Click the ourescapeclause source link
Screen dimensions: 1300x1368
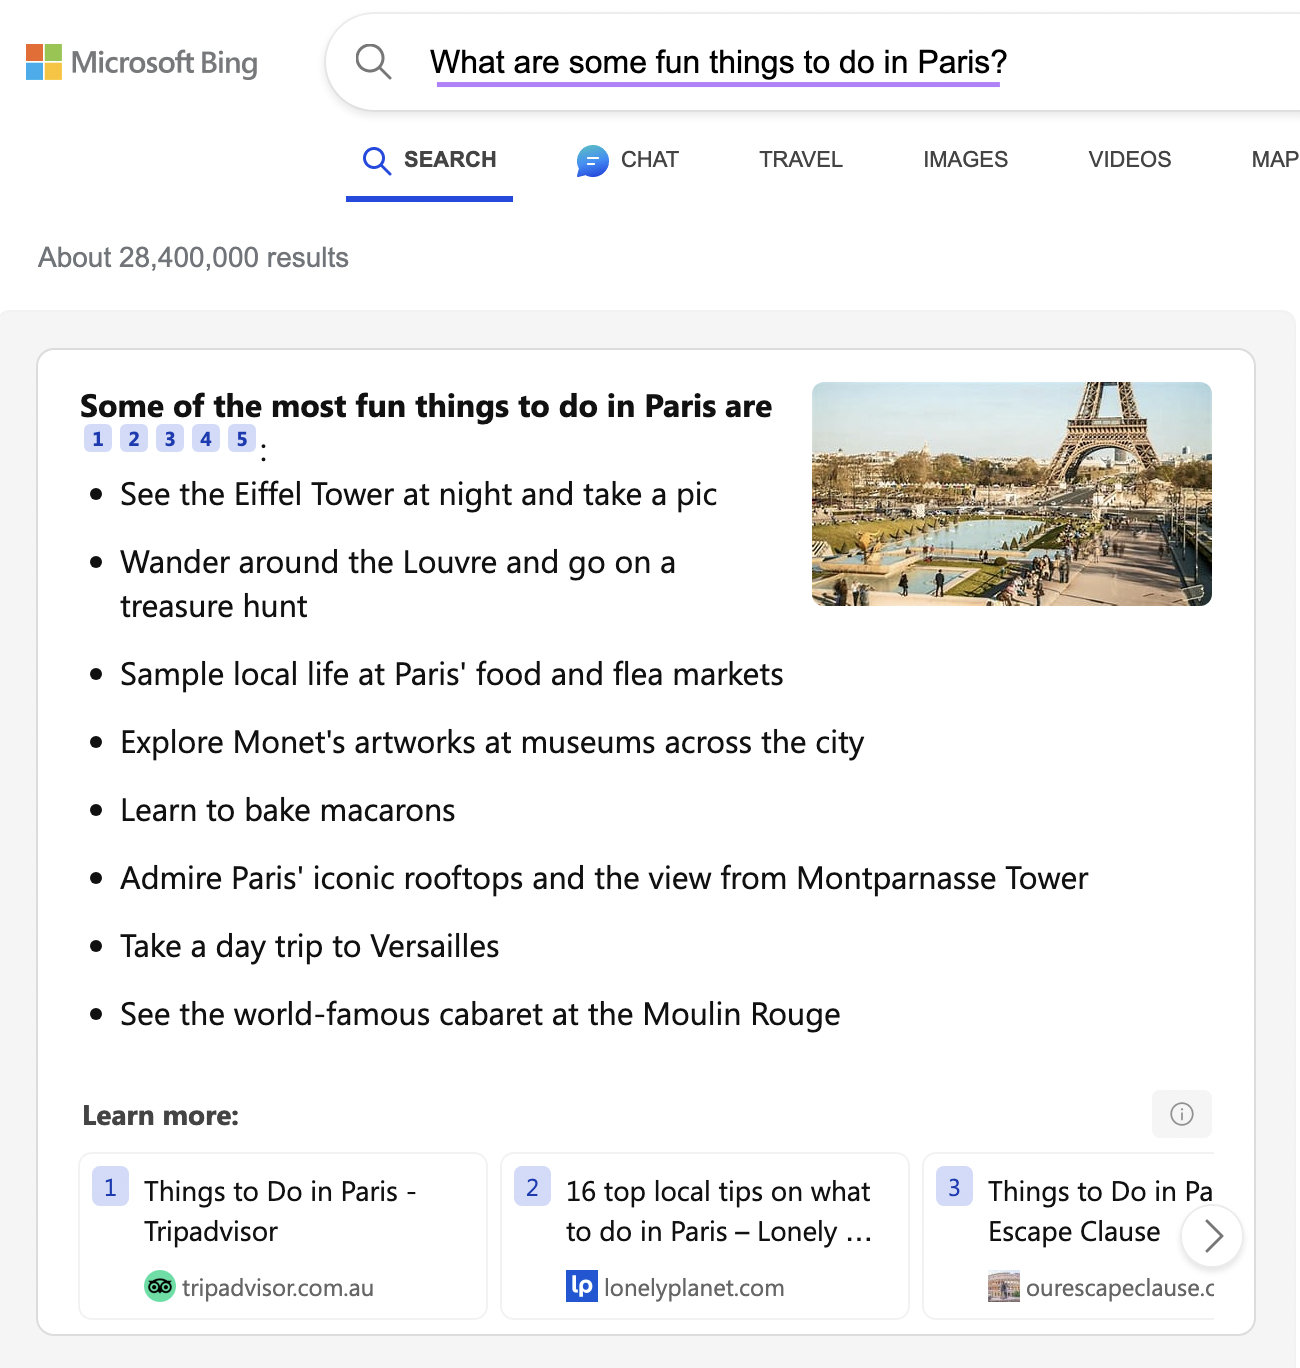1119,1287
